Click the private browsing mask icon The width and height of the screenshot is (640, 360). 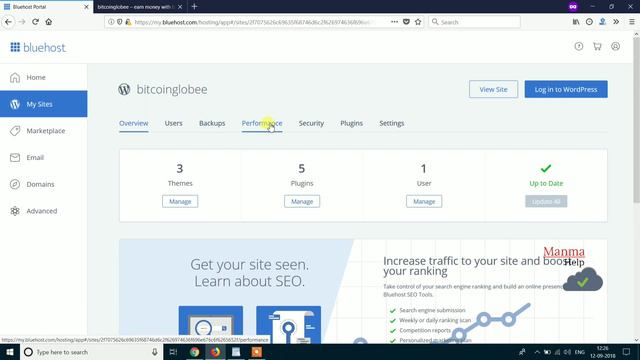(x=573, y=7)
